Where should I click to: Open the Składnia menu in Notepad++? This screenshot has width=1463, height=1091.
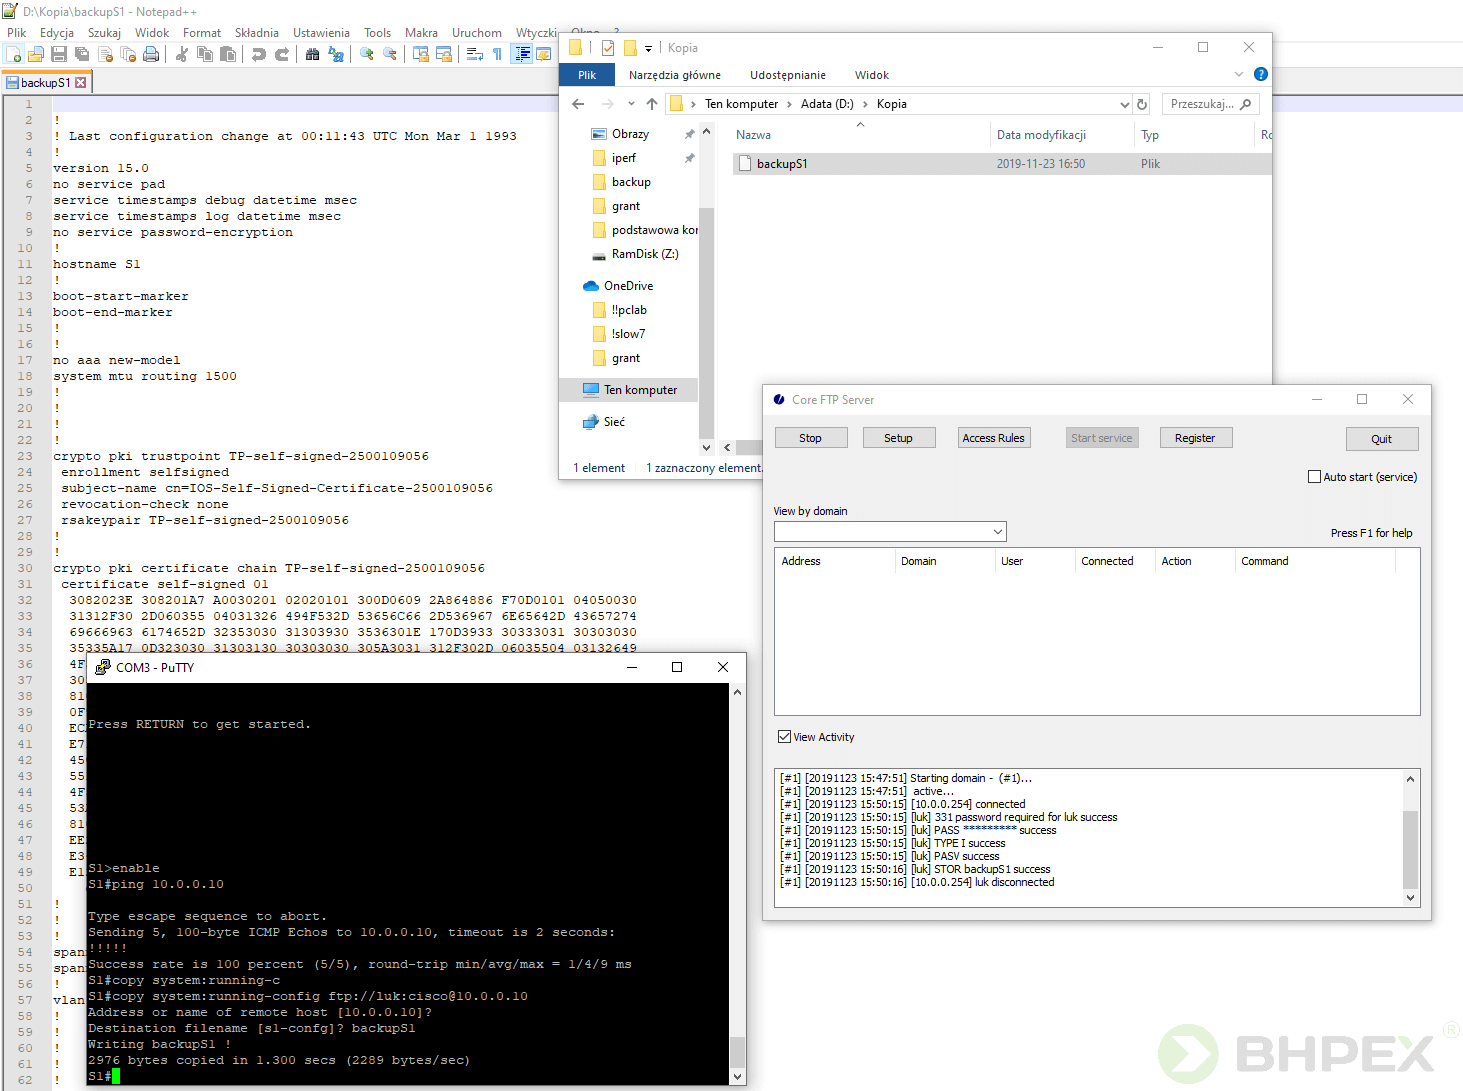257,33
